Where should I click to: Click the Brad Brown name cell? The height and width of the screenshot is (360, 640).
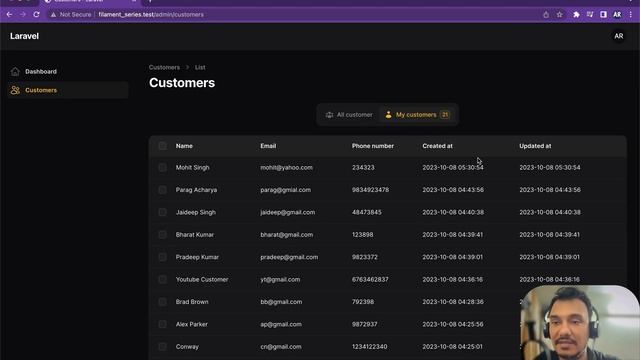tap(192, 302)
